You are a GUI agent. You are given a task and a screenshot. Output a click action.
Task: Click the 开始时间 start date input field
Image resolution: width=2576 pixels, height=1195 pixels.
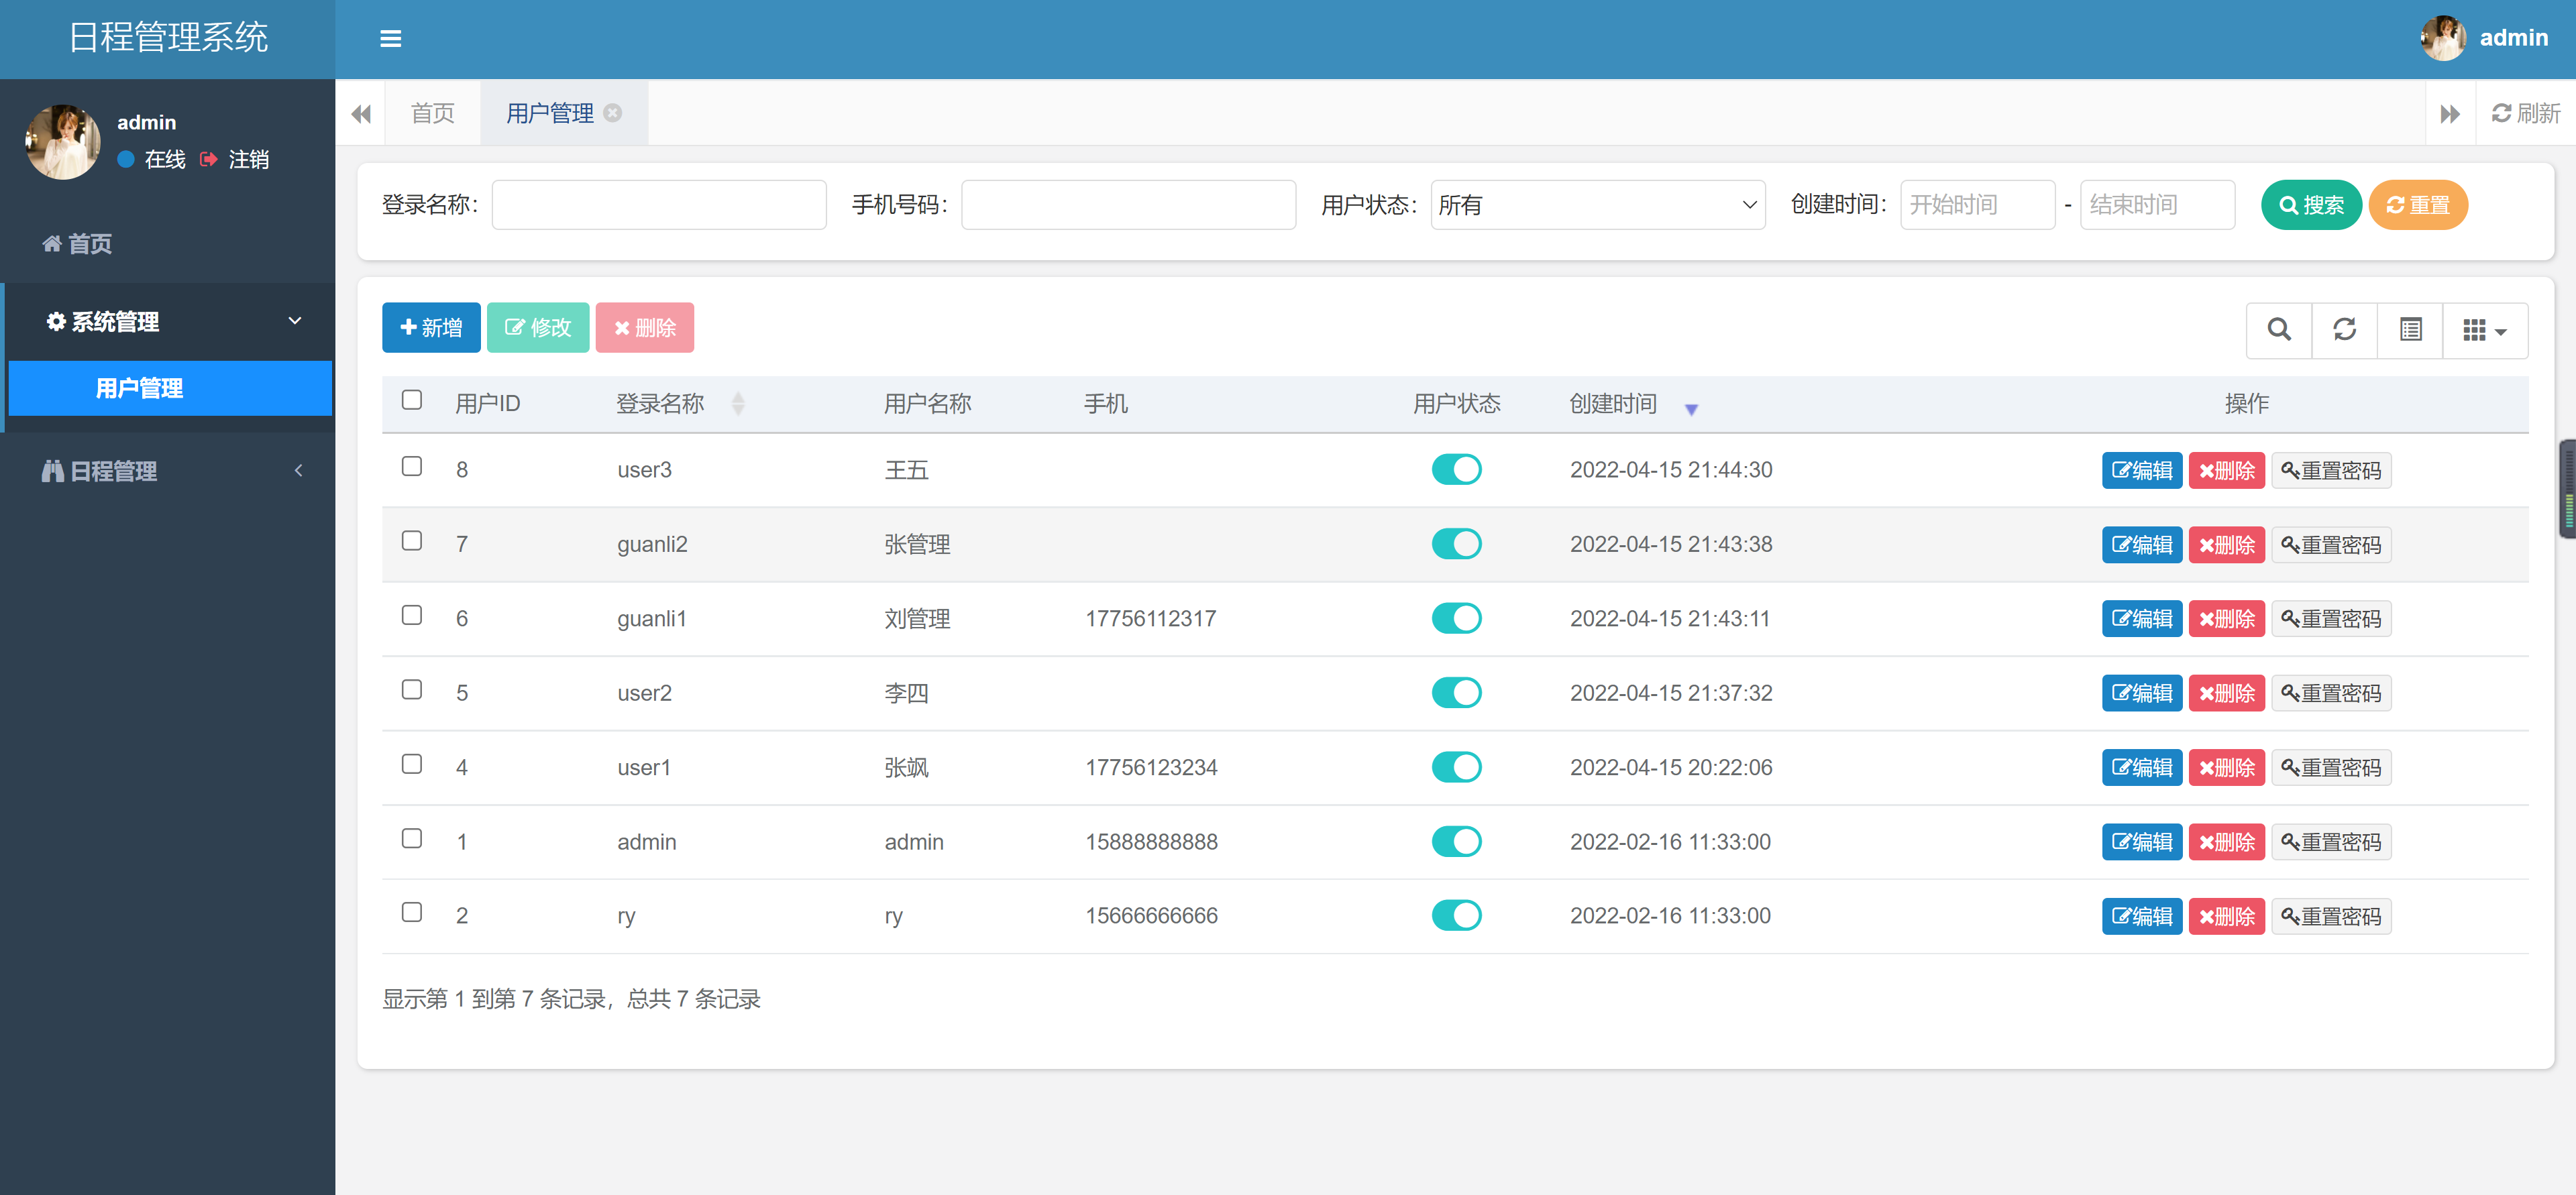tap(1977, 204)
